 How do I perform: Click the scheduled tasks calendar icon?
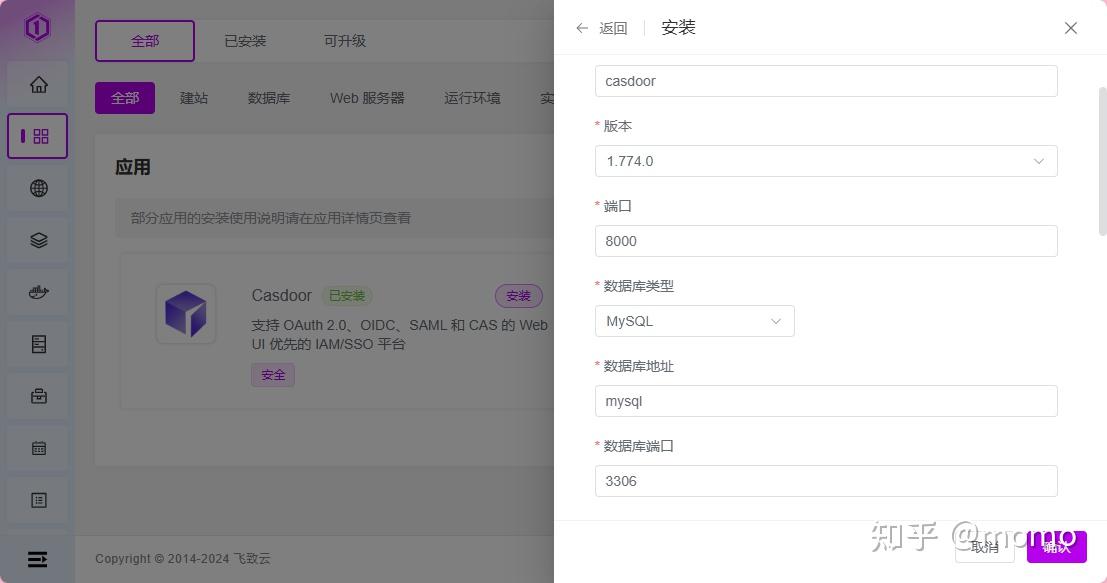click(x=37, y=447)
